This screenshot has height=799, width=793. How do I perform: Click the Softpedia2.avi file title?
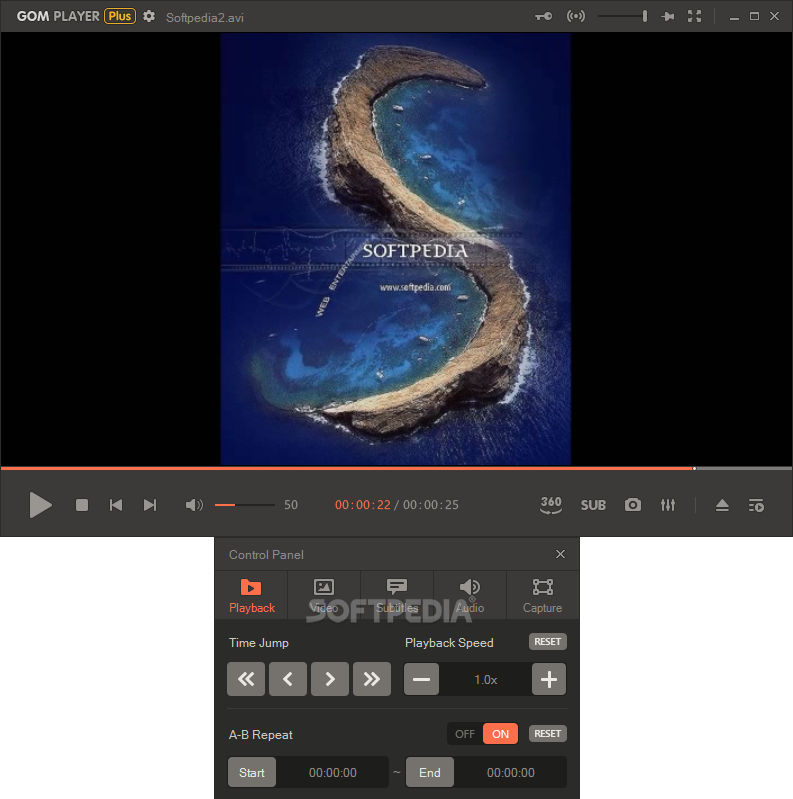click(x=205, y=18)
